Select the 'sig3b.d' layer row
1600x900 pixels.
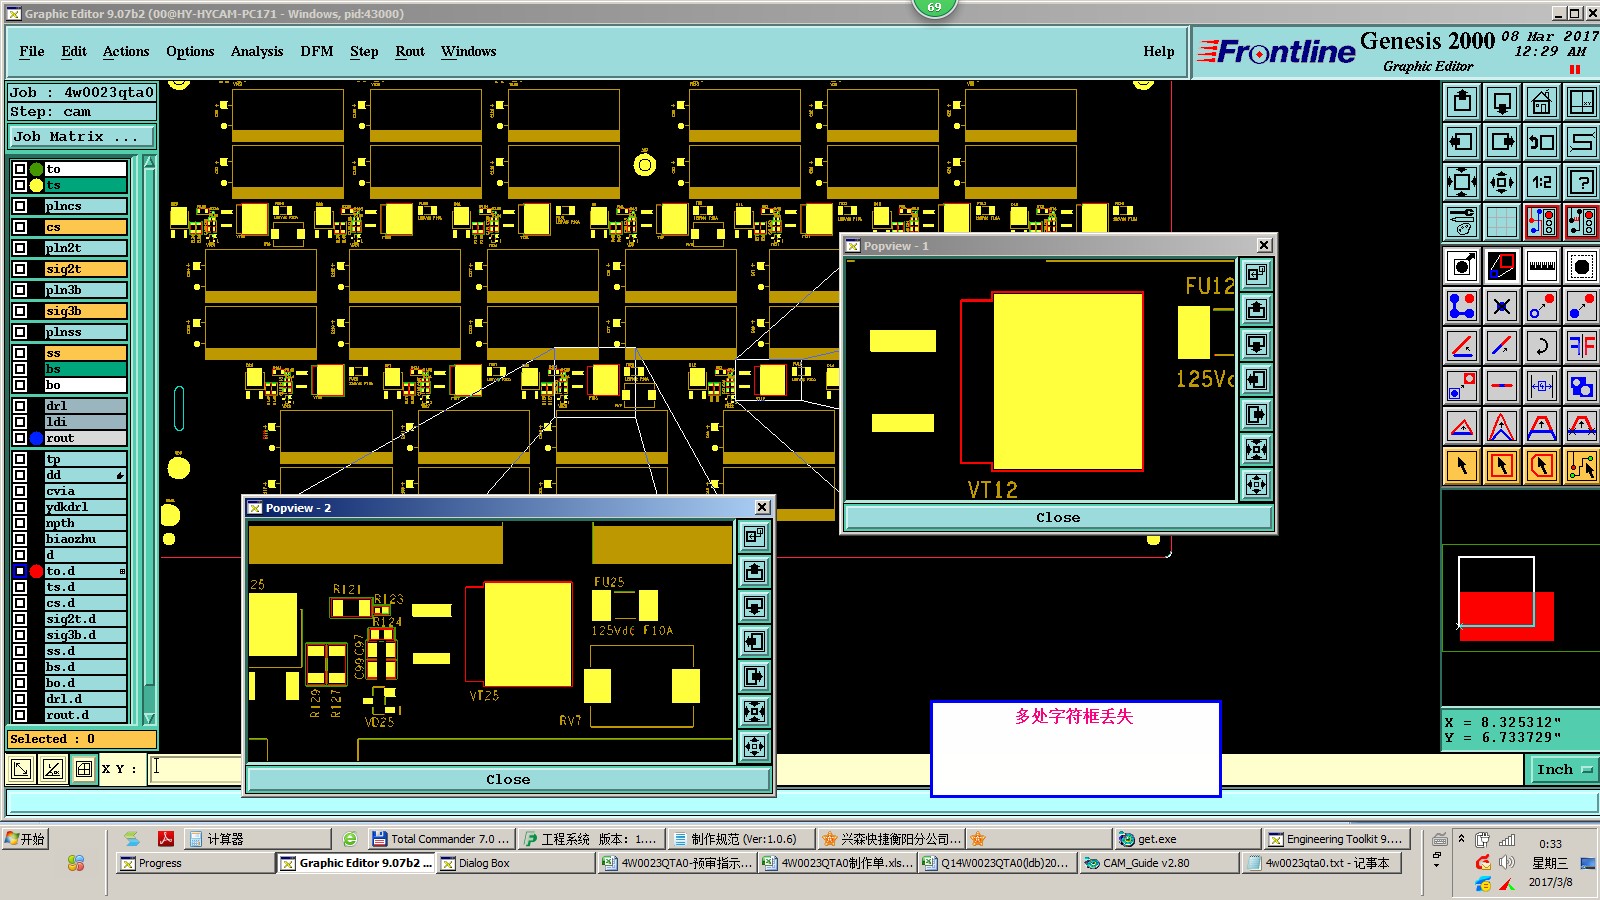coord(86,635)
